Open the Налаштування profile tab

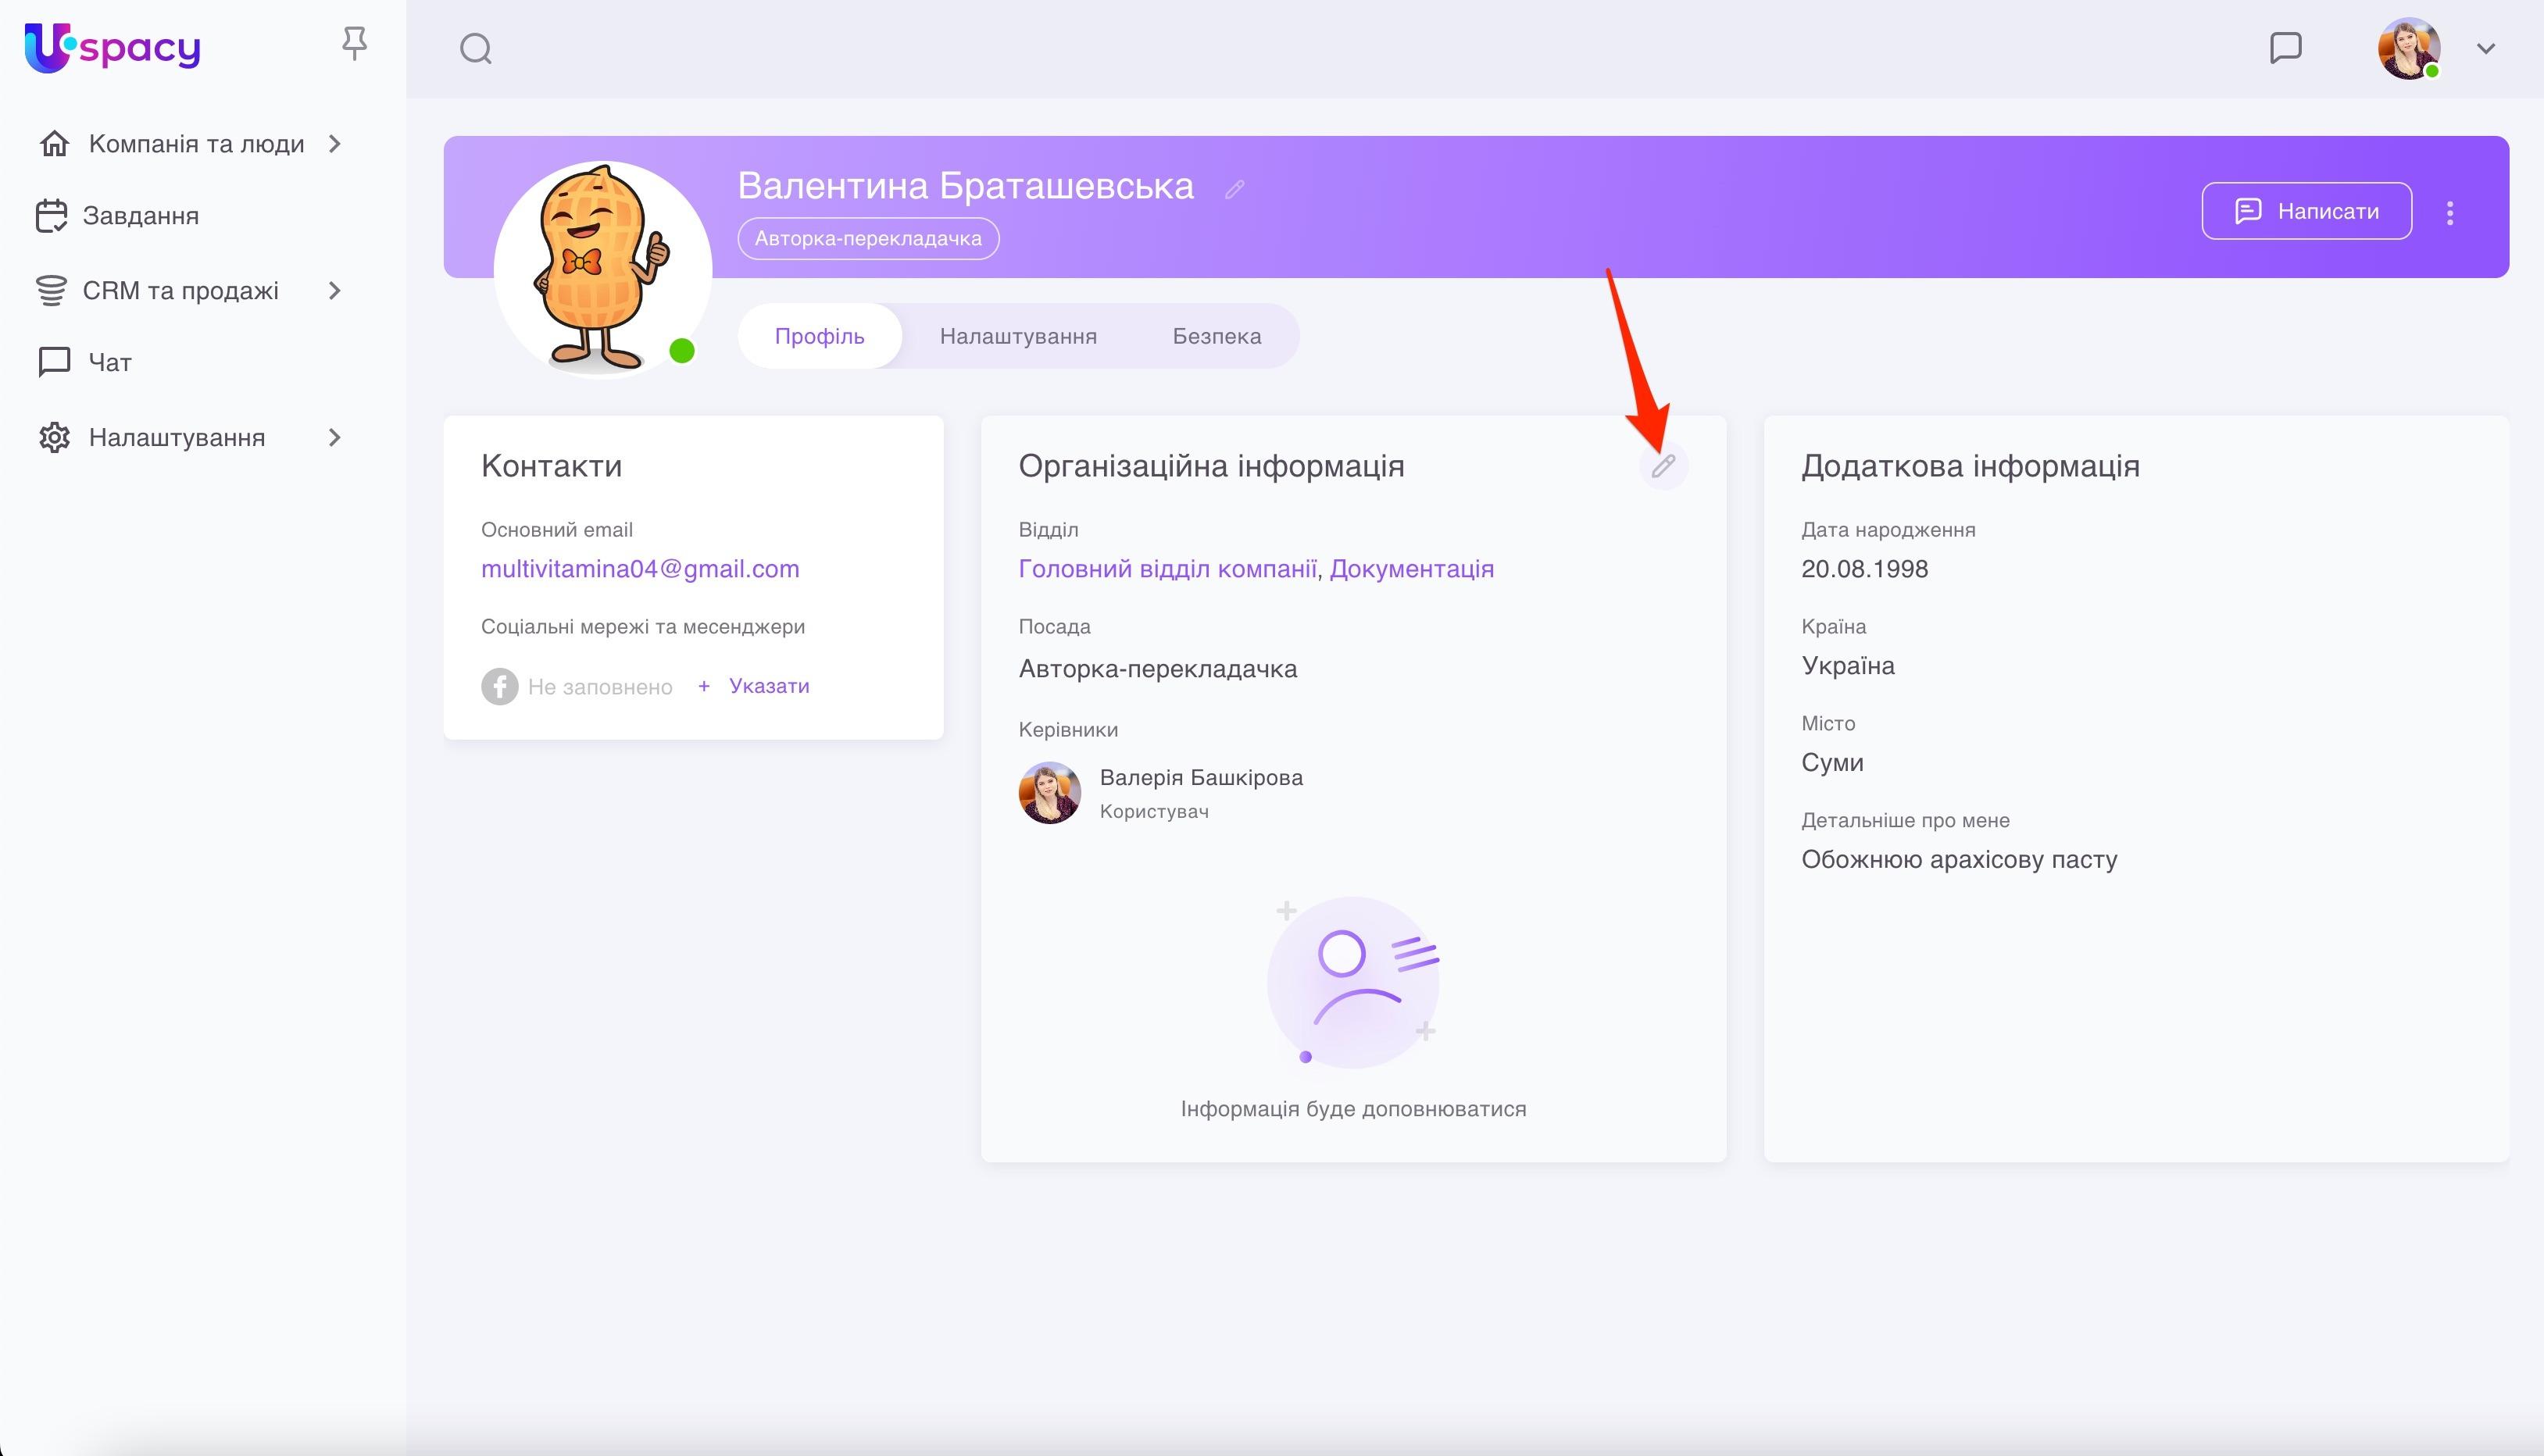point(1017,335)
